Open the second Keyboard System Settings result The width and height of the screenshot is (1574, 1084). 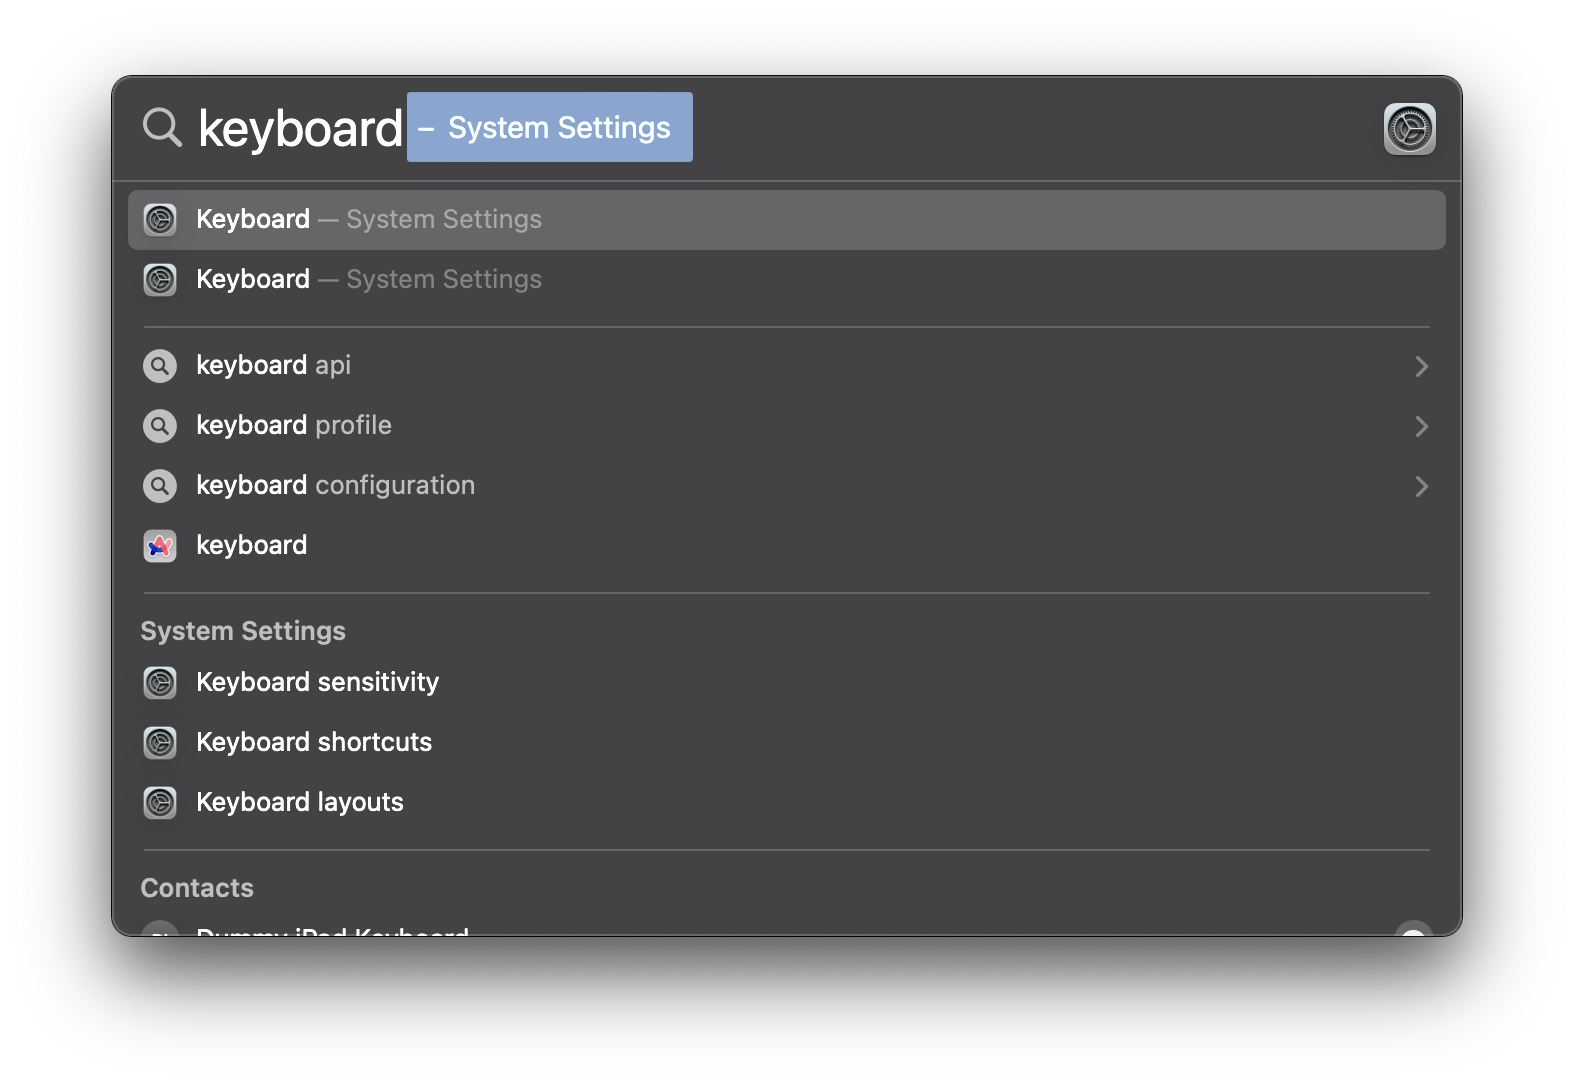786,280
